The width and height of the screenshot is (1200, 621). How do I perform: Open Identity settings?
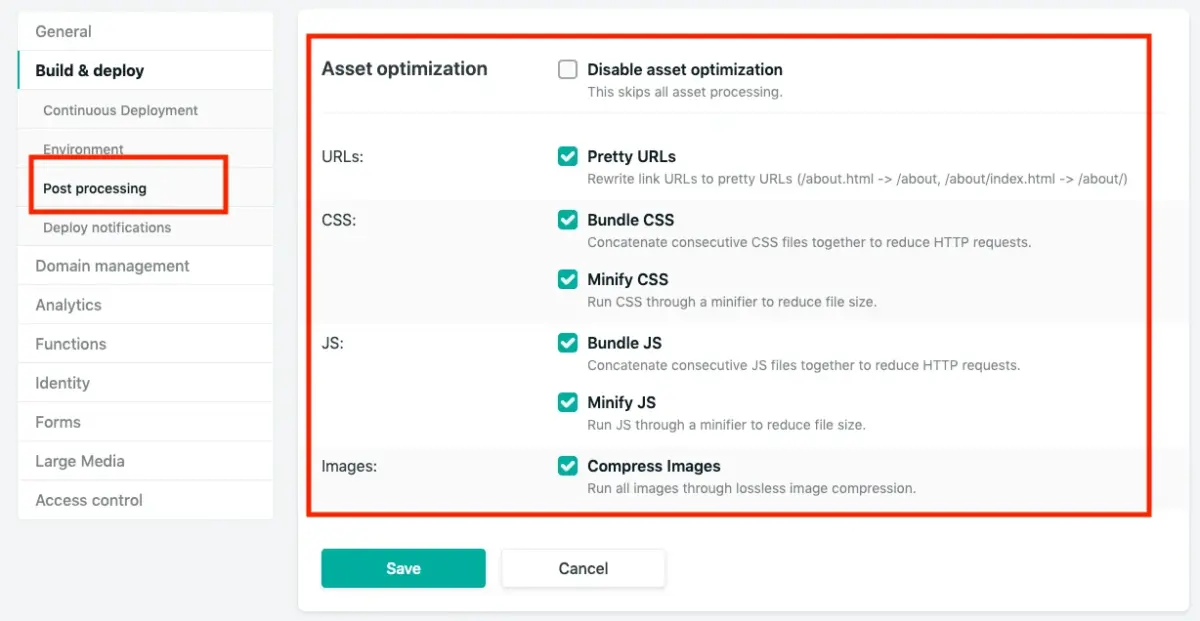pos(62,383)
